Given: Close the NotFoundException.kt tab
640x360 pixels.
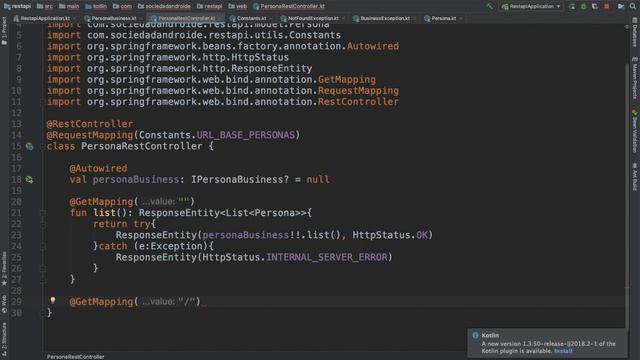Looking at the screenshot, I should click(x=344, y=18).
